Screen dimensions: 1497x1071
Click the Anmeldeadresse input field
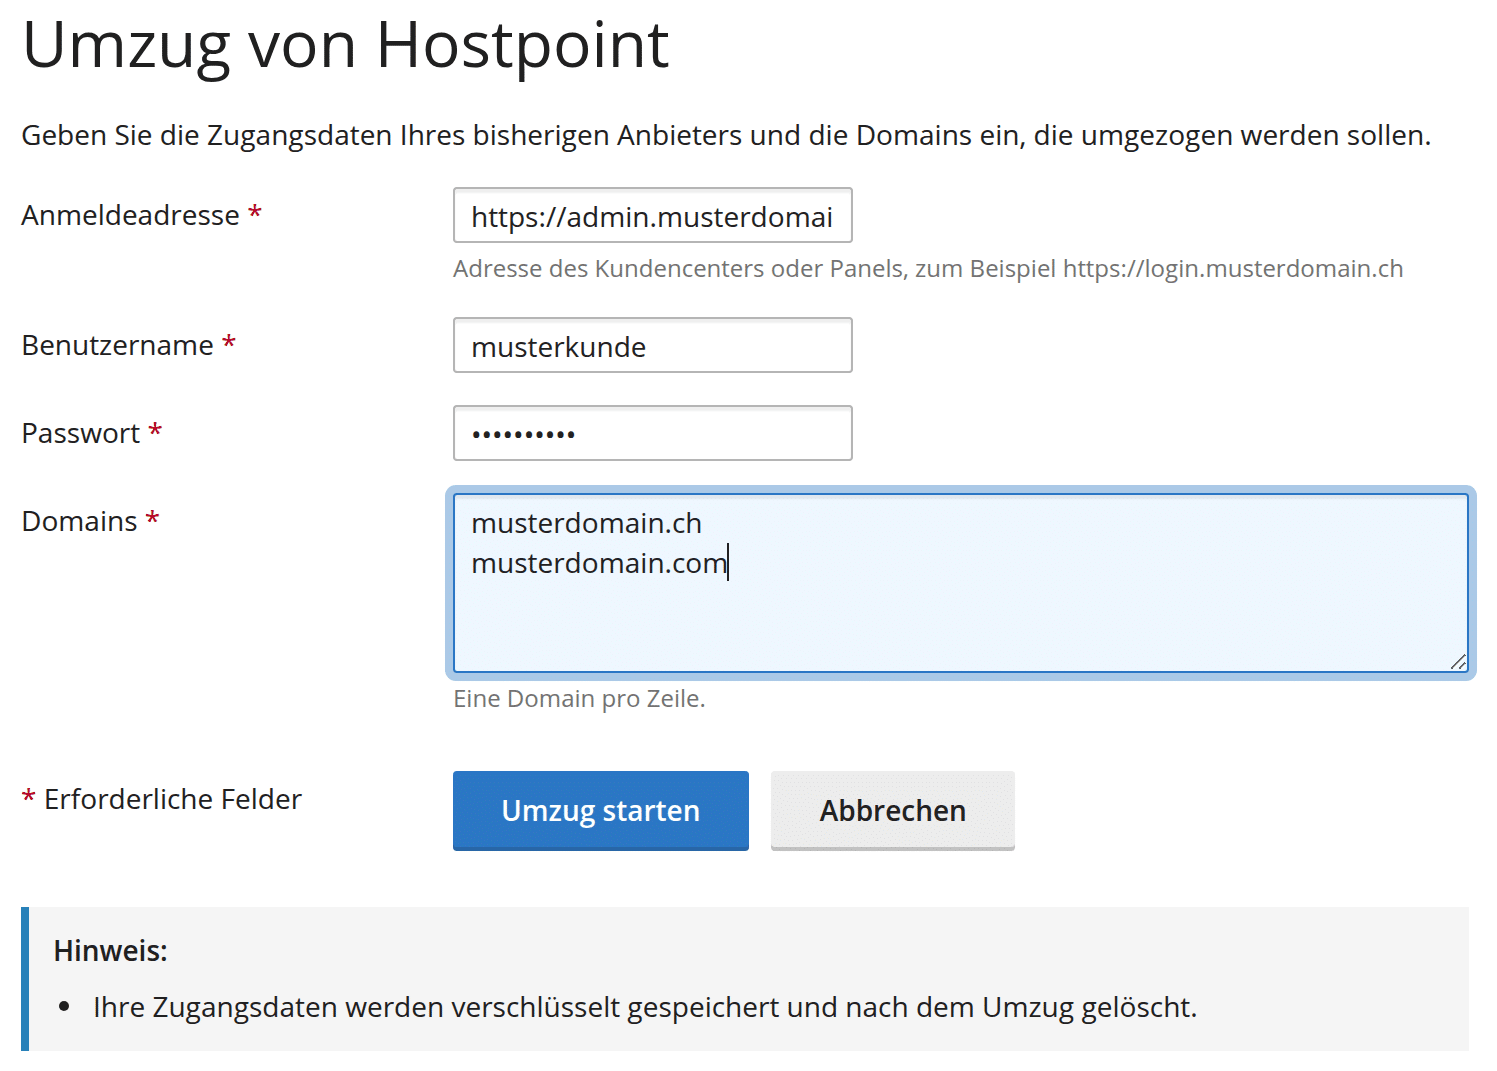click(x=652, y=215)
